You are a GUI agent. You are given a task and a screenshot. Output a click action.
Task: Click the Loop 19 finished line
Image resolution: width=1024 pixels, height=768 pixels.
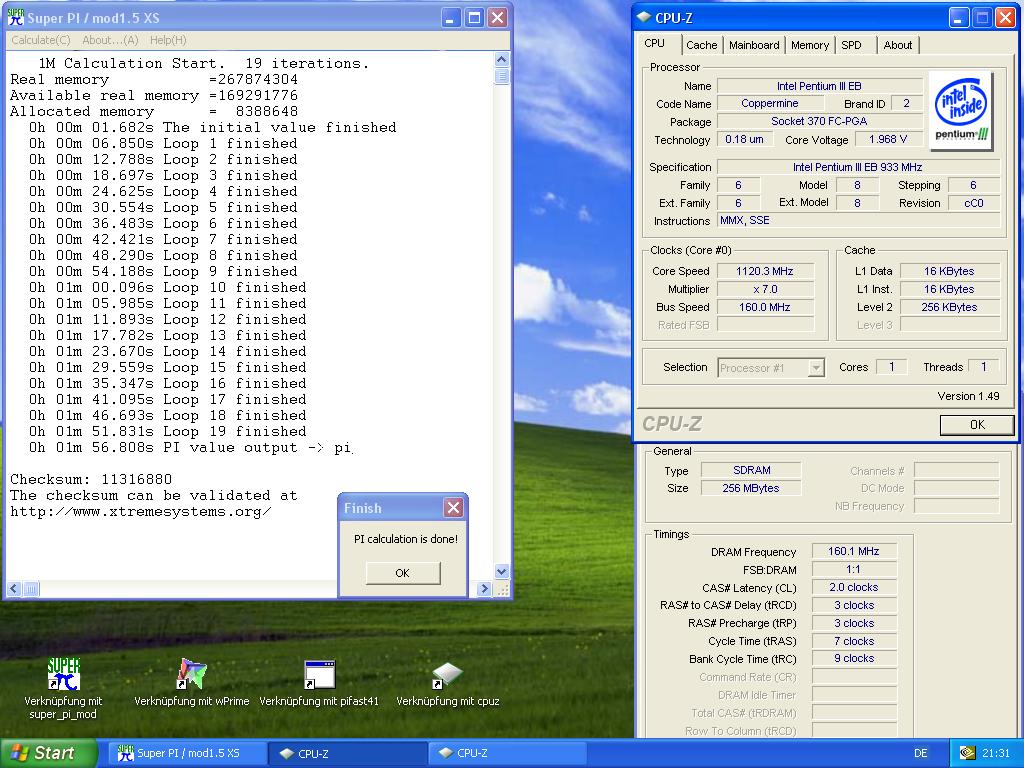coord(168,432)
